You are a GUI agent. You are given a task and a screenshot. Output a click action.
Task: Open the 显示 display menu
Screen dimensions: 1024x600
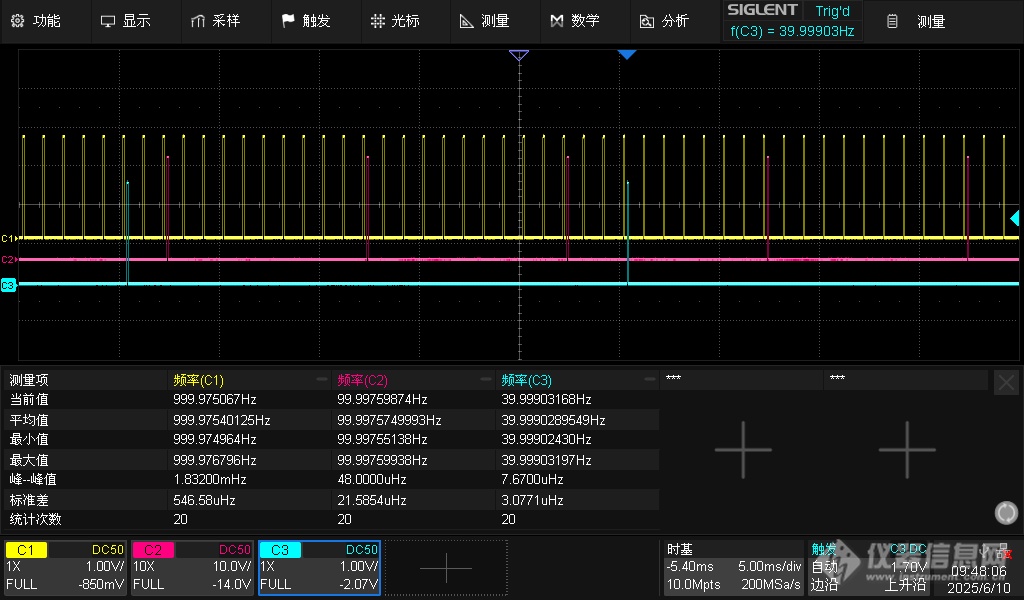[x=124, y=21]
